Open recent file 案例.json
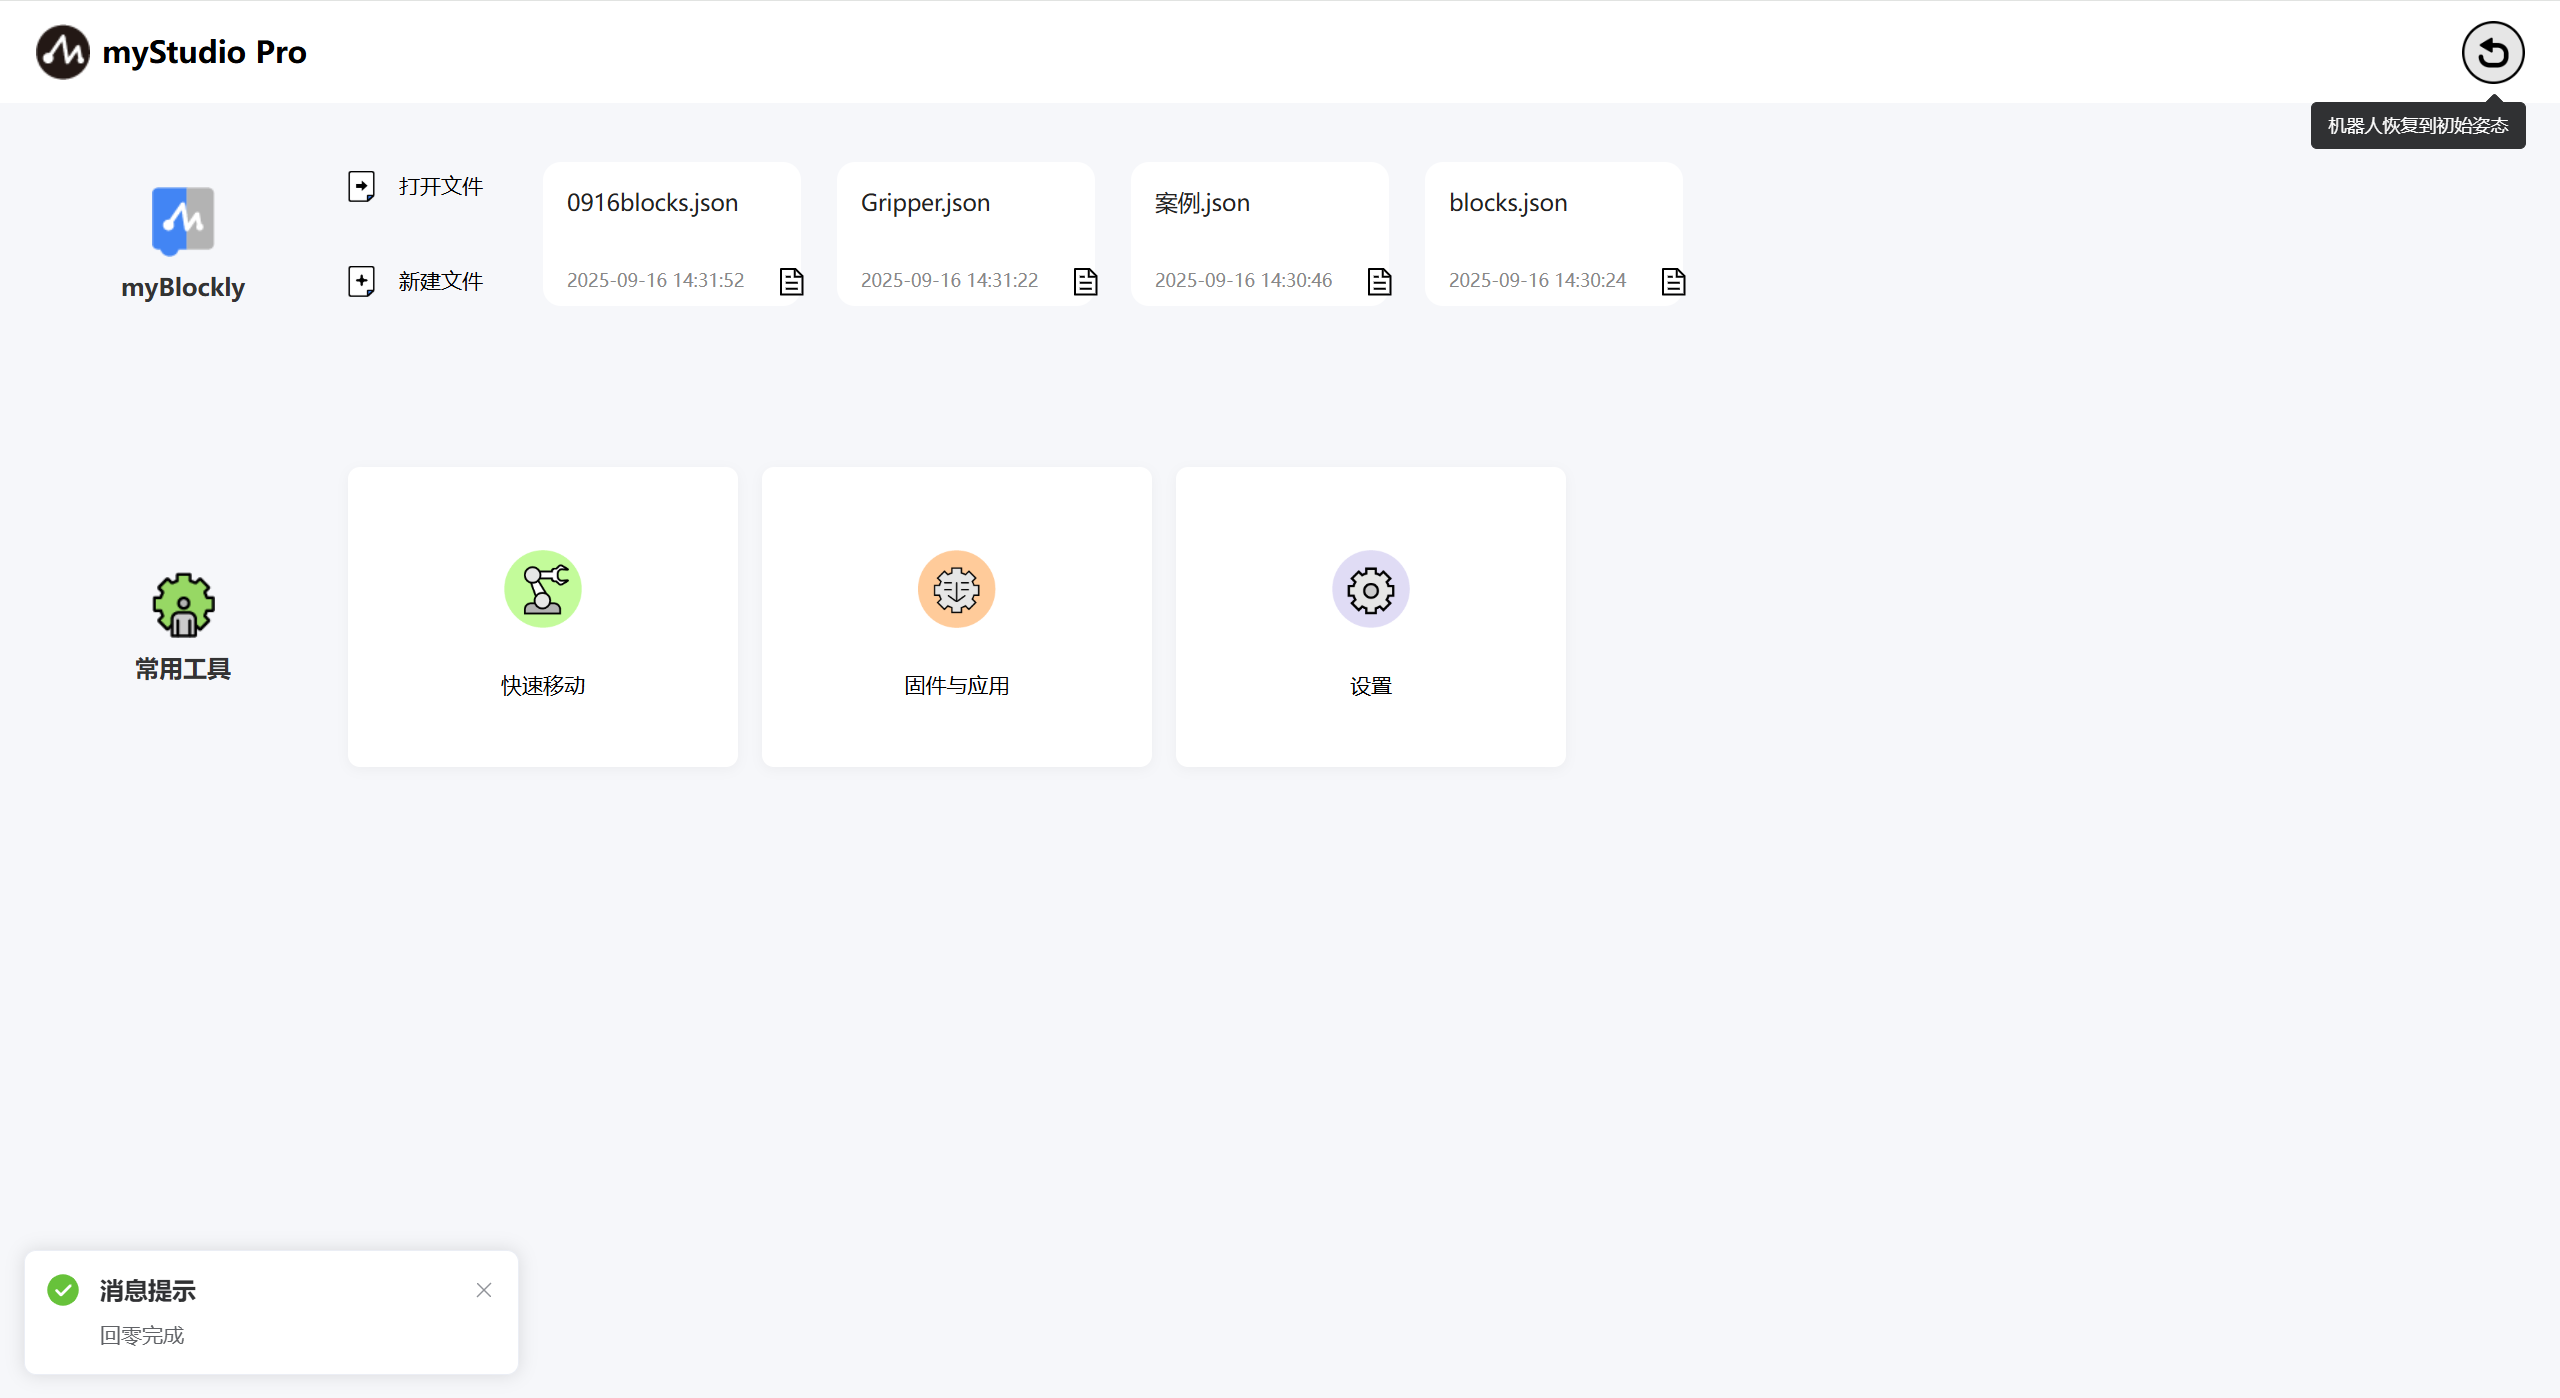 click(x=1202, y=203)
